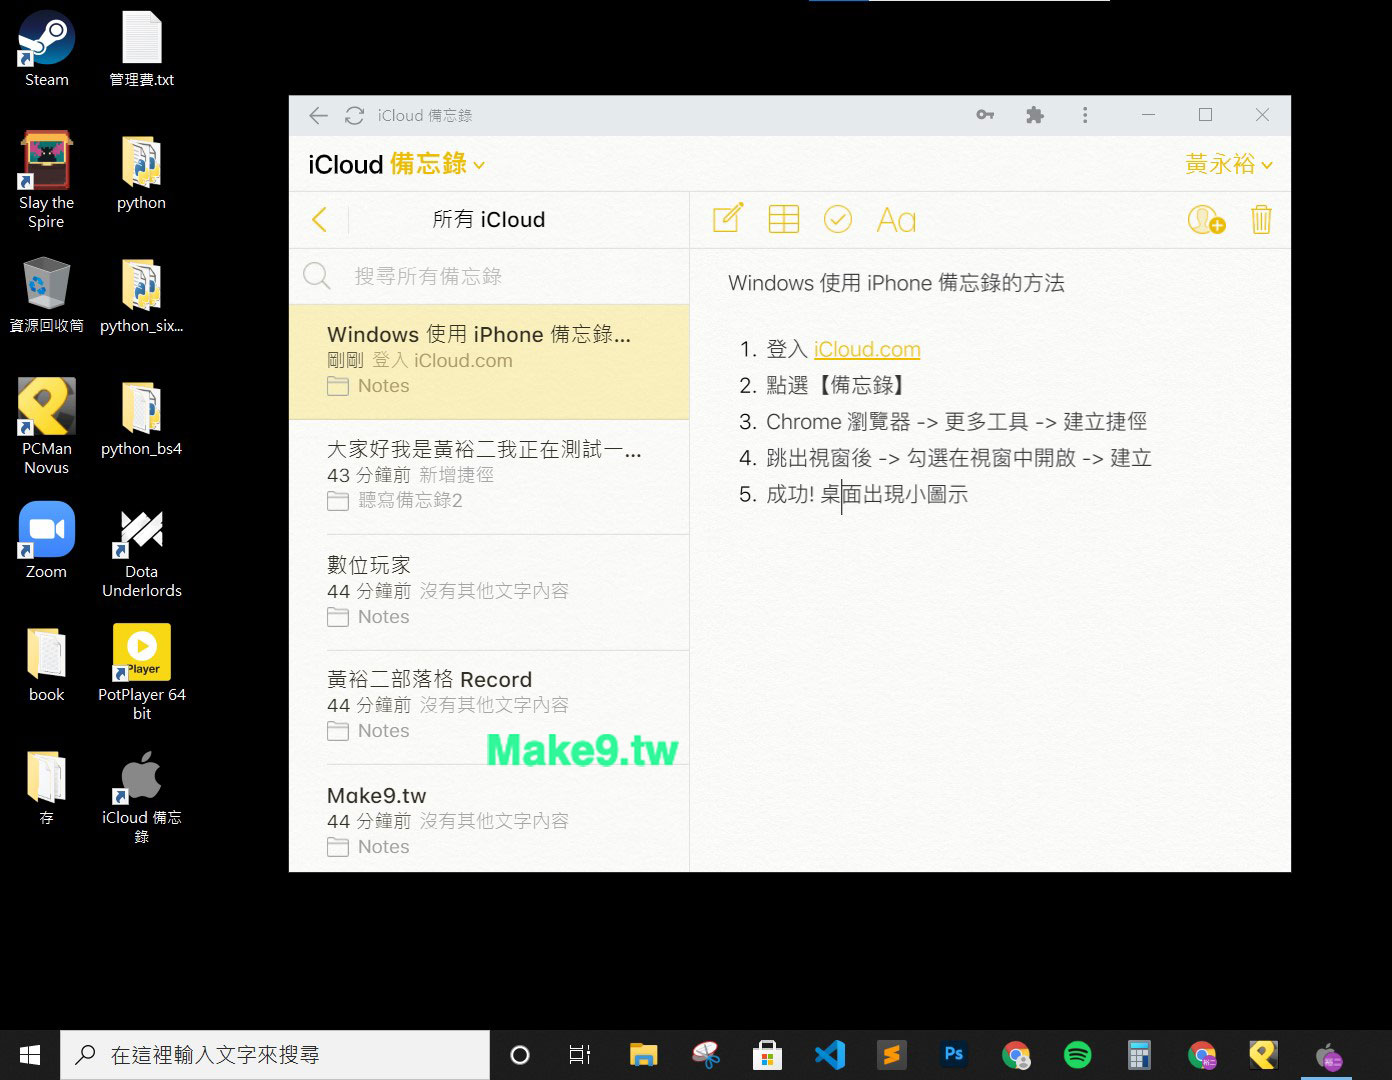Select the python_six folder
Viewport: 1392px width, 1080px height.
(x=142, y=296)
